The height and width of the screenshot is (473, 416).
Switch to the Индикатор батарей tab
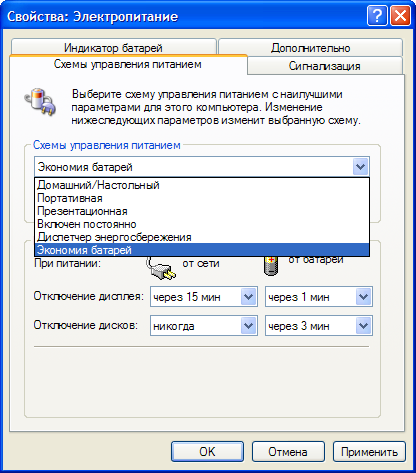click(113, 47)
